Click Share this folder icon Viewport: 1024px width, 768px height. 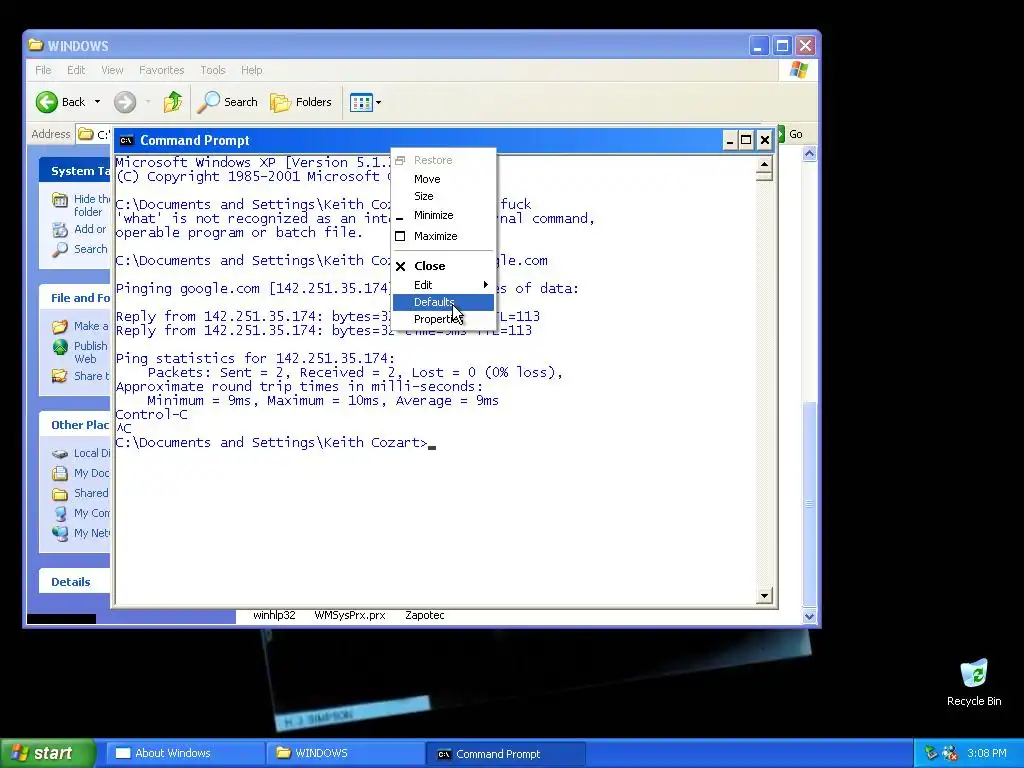(x=59, y=376)
